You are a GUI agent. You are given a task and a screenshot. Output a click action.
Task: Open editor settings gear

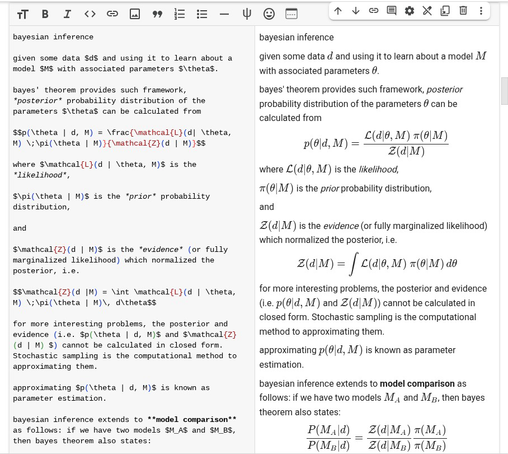409,11
